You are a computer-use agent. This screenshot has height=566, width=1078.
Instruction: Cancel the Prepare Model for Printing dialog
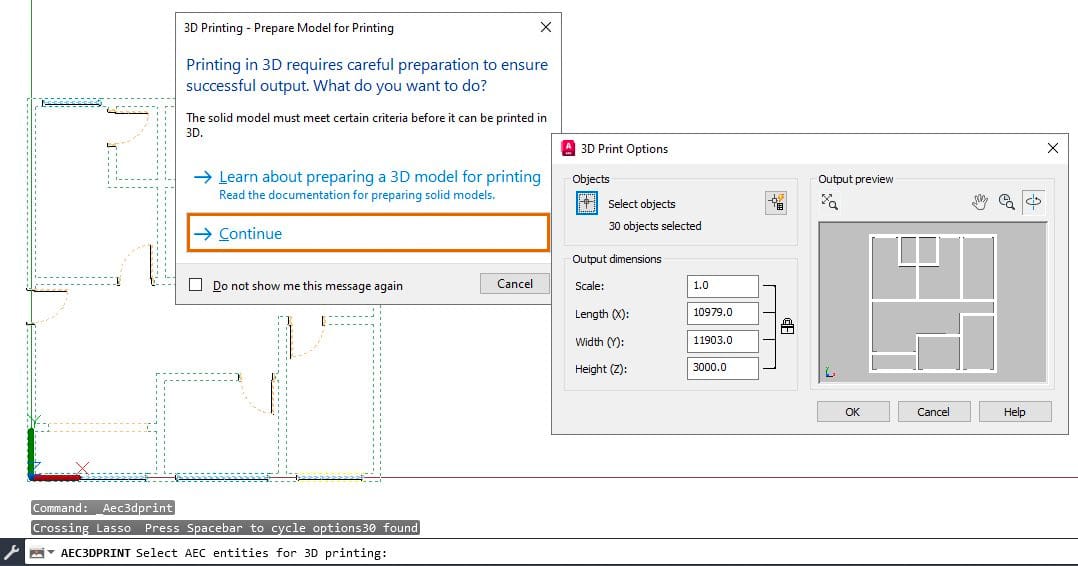(514, 283)
